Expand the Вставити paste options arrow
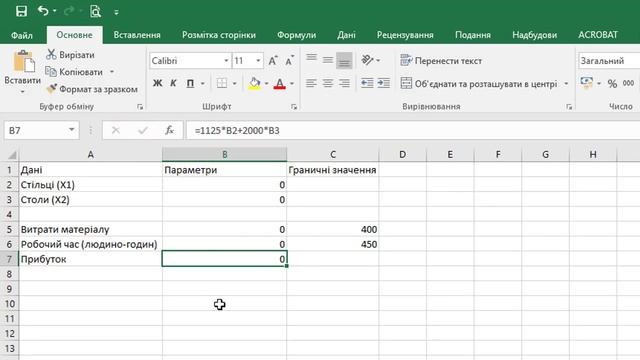The image size is (640, 360). 22,91
